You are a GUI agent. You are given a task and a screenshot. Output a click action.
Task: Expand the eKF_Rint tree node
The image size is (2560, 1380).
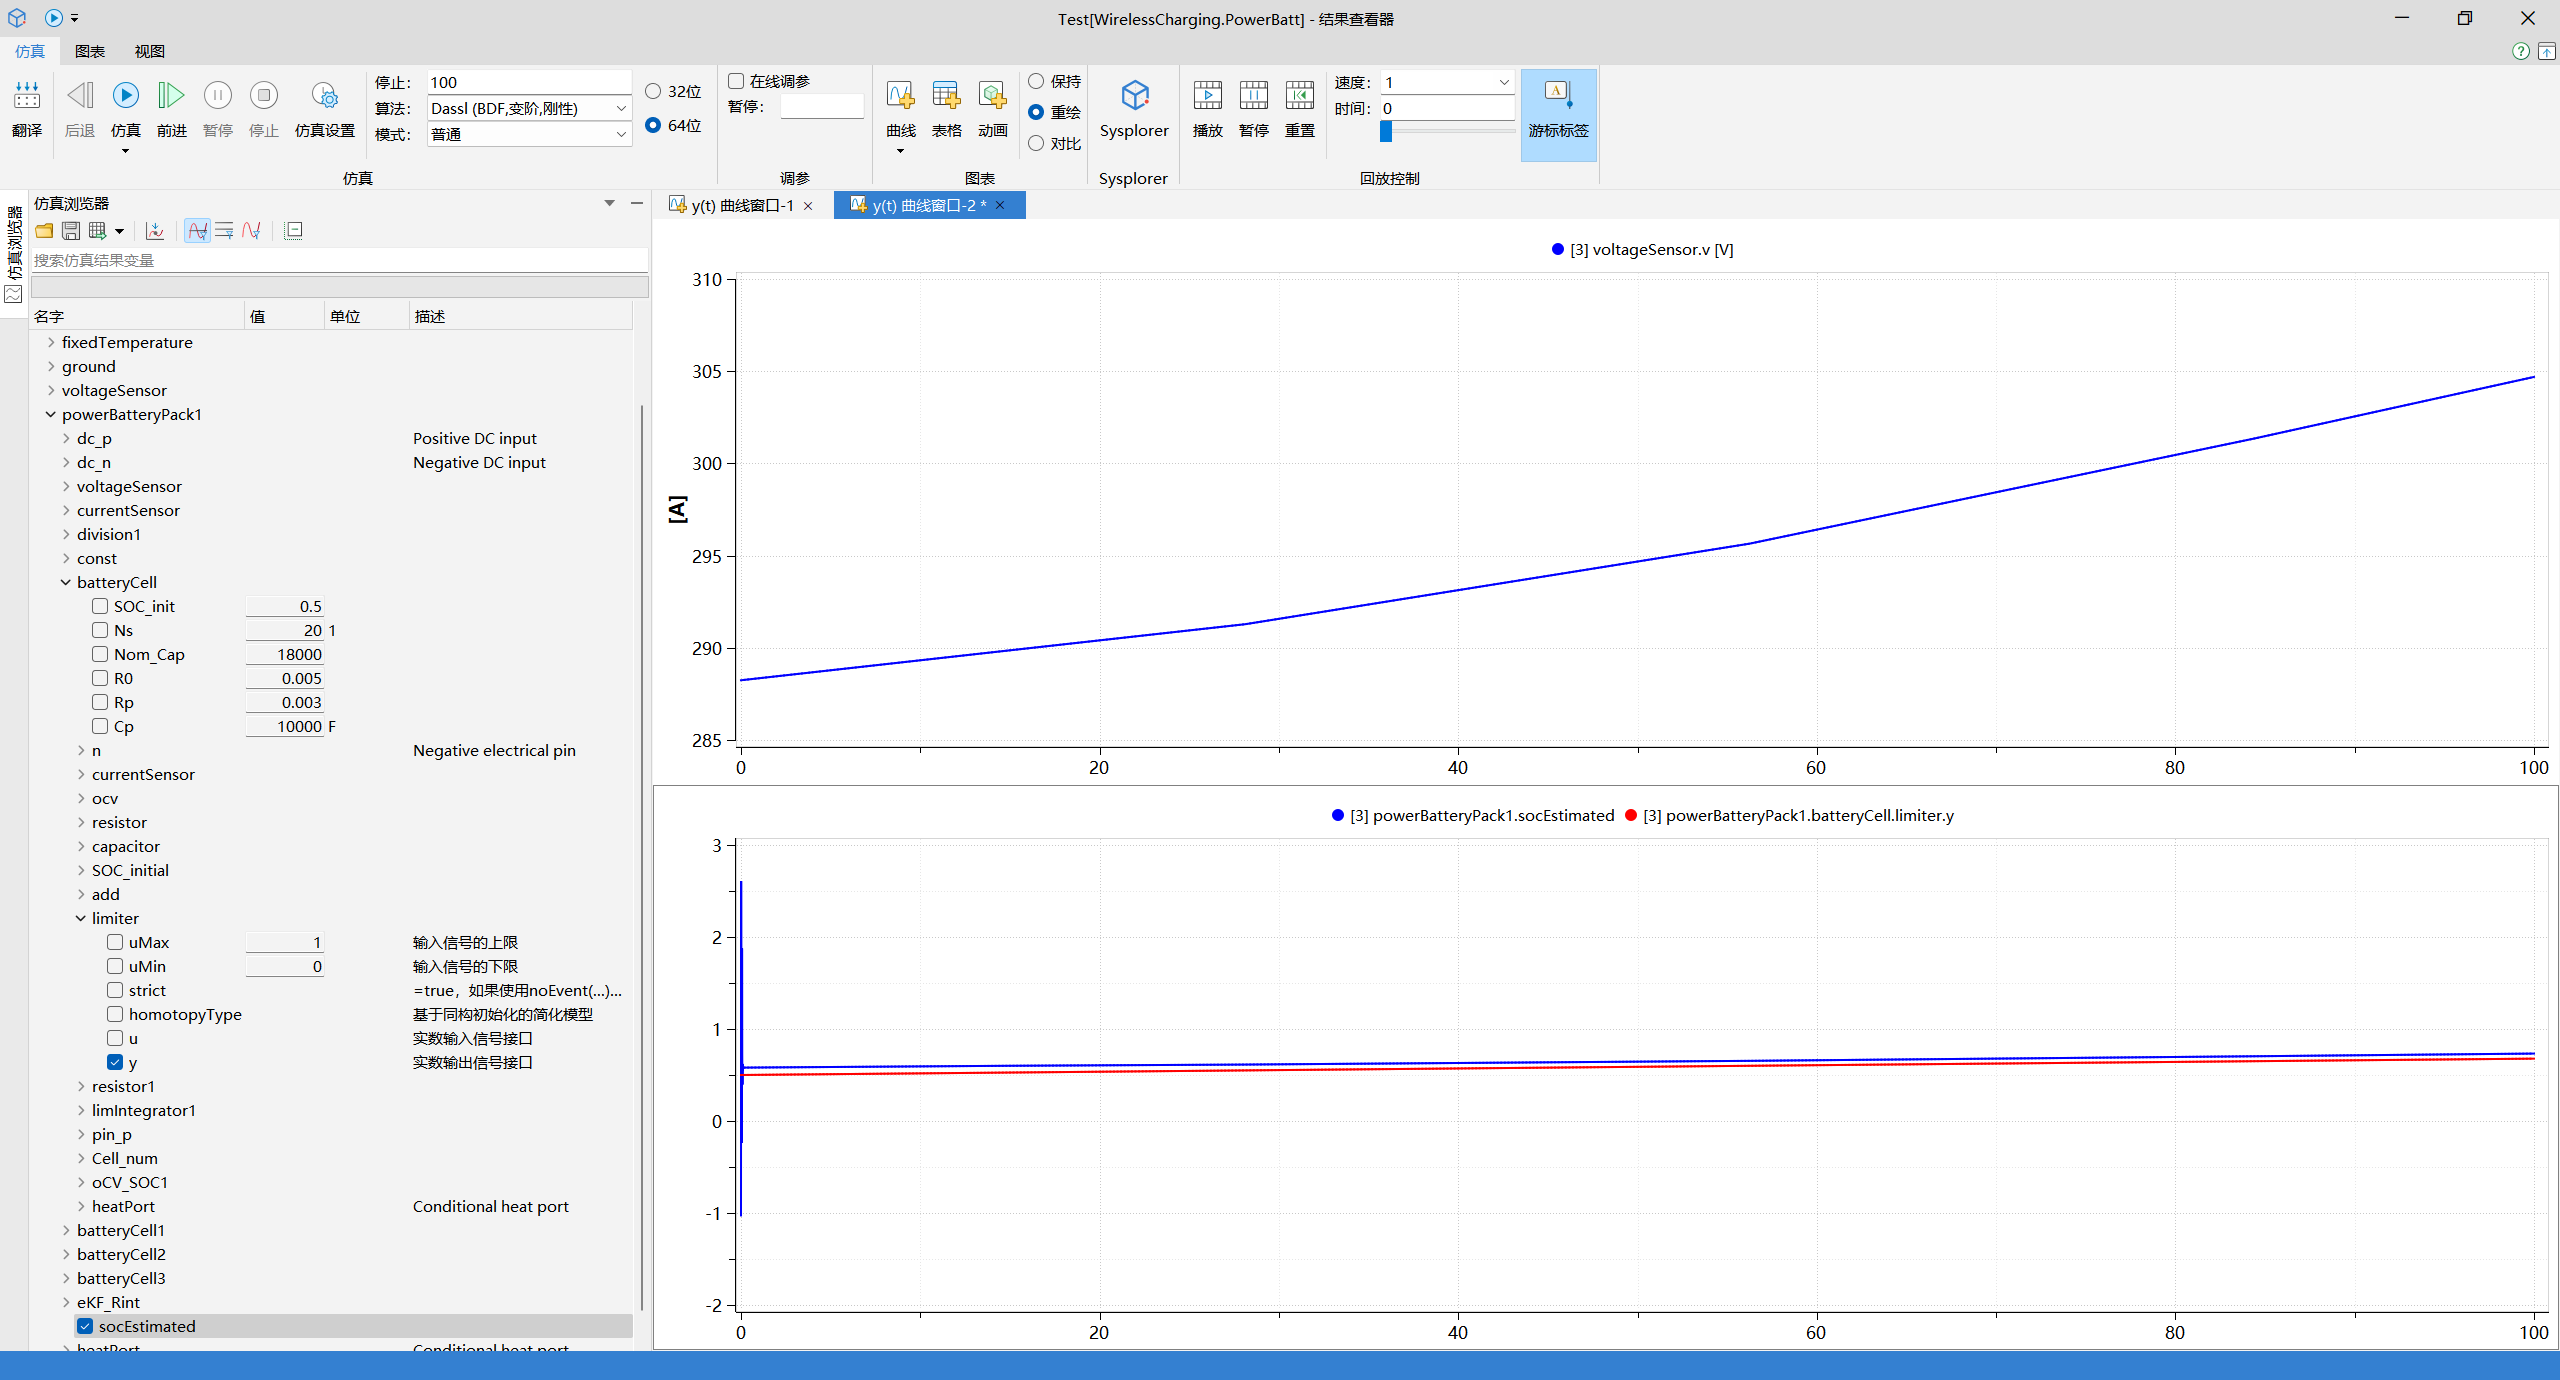pos(66,1302)
